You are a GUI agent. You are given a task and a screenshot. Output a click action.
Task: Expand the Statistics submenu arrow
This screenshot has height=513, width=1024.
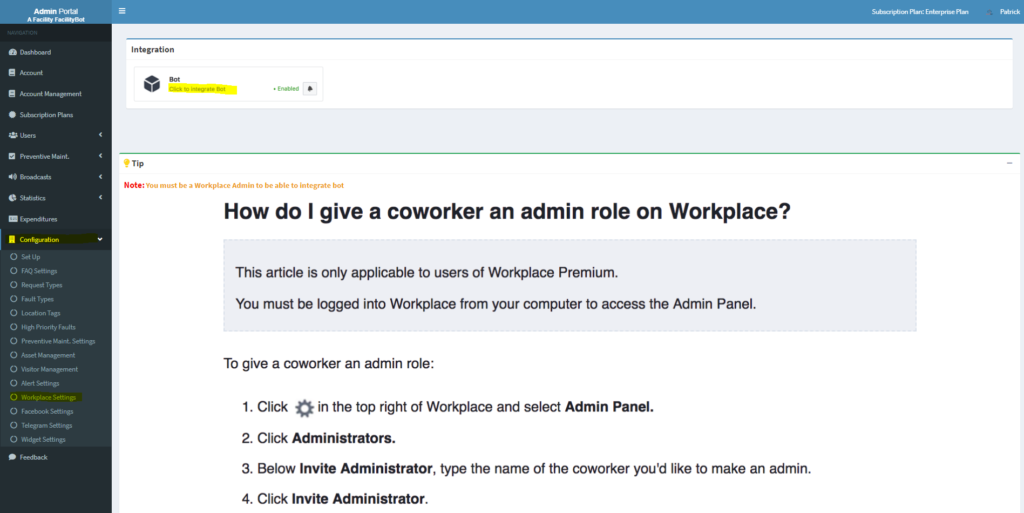pyautogui.click(x=101, y=198)
